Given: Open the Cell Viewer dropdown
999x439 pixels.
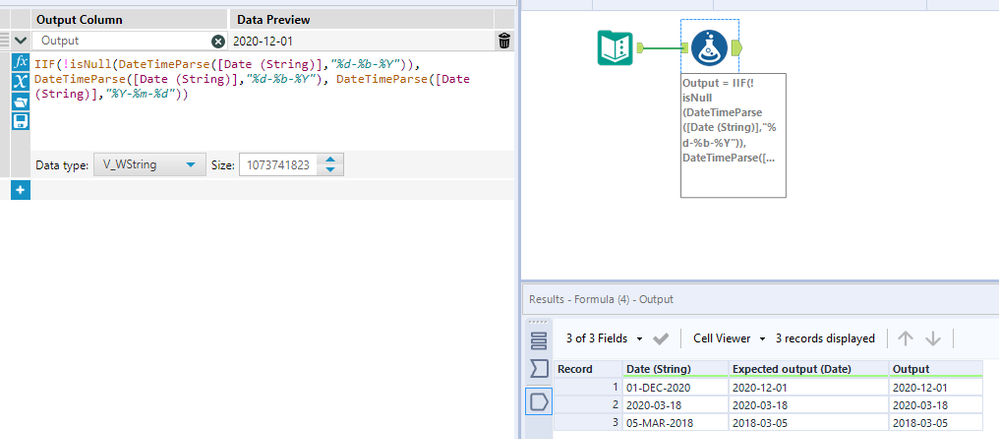Looking at the screenshot, I should [729, 338].
